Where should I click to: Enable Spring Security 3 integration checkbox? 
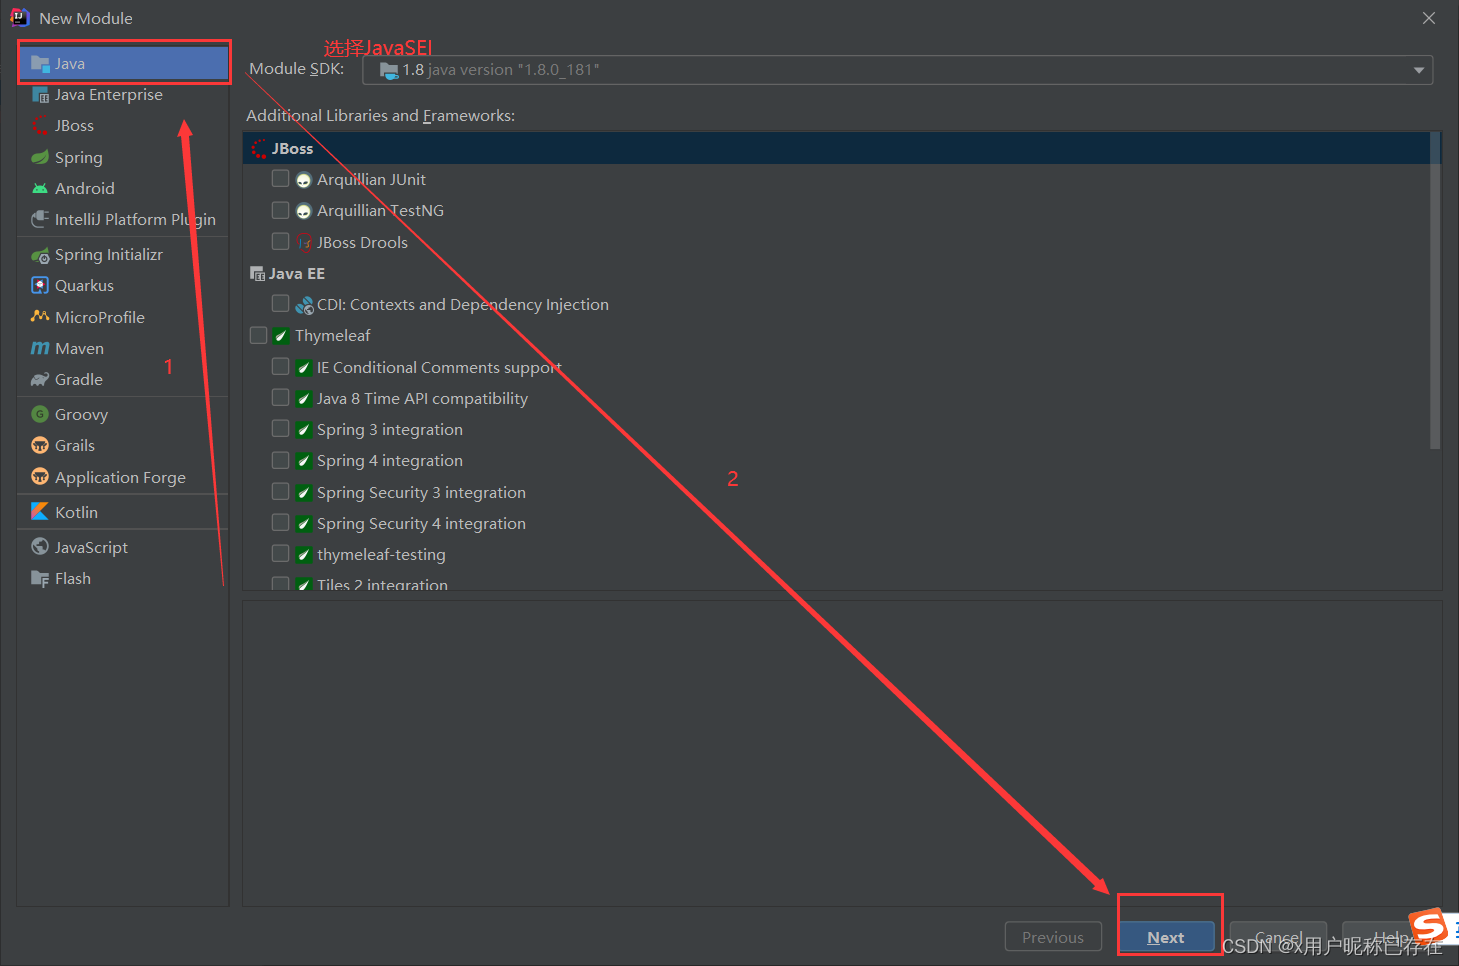(x=280, y=492)
